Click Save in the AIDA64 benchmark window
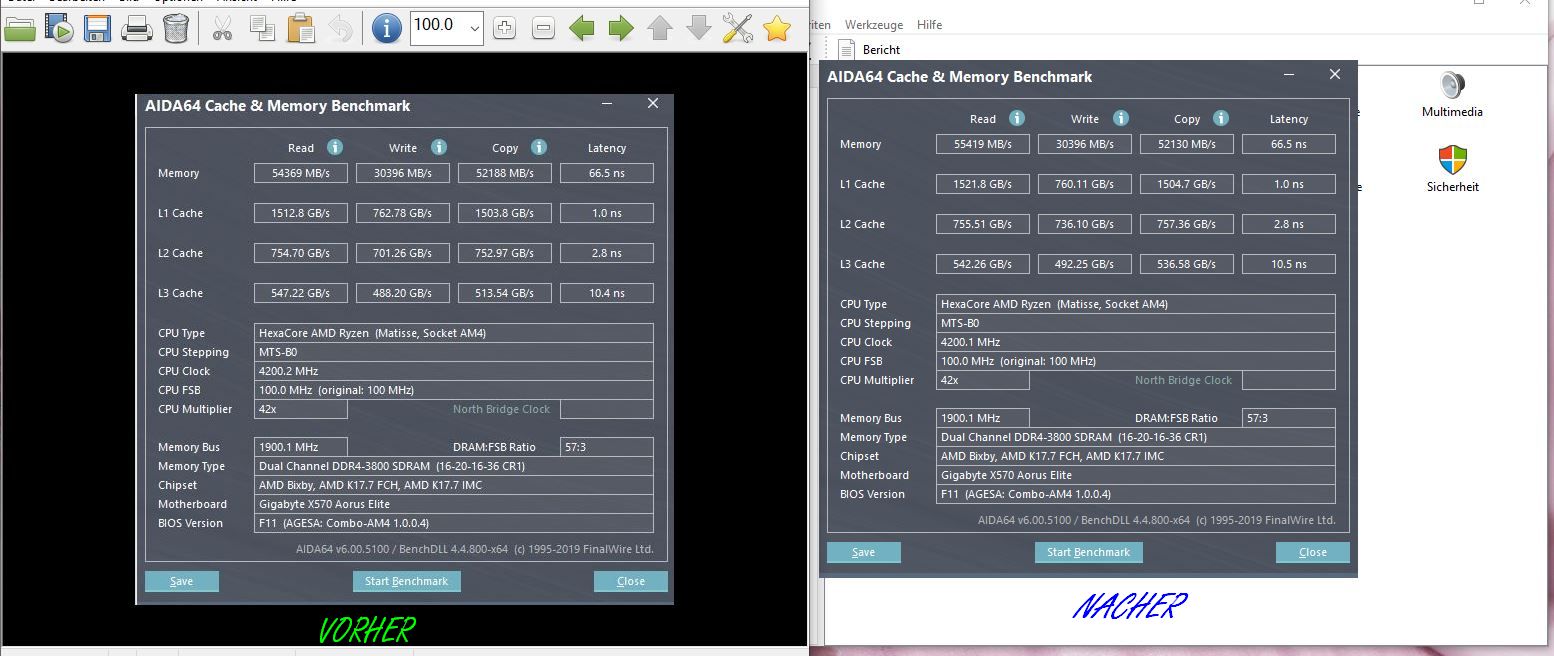The image size is (1554, 656). tap(864, 552)
